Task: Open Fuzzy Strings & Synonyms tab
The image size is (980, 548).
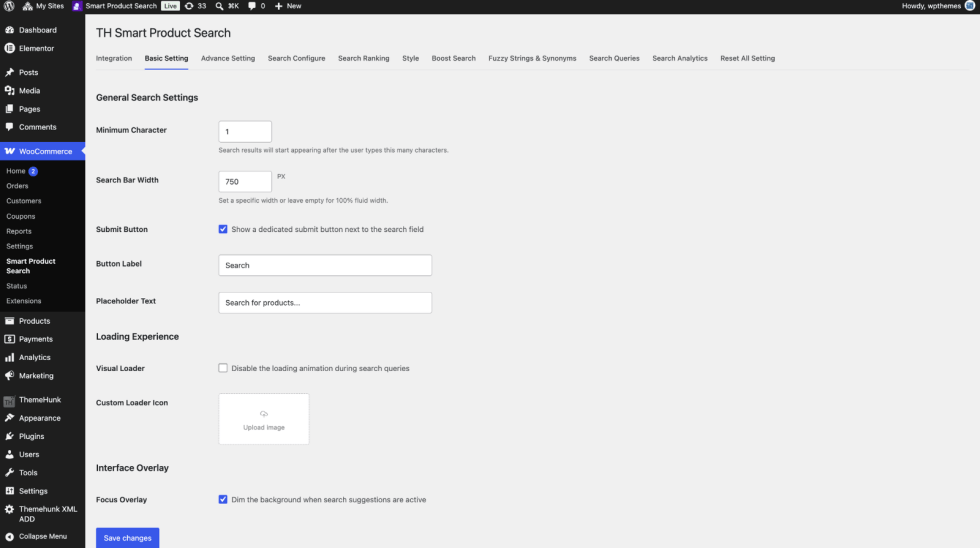Action: click(532, 58)
